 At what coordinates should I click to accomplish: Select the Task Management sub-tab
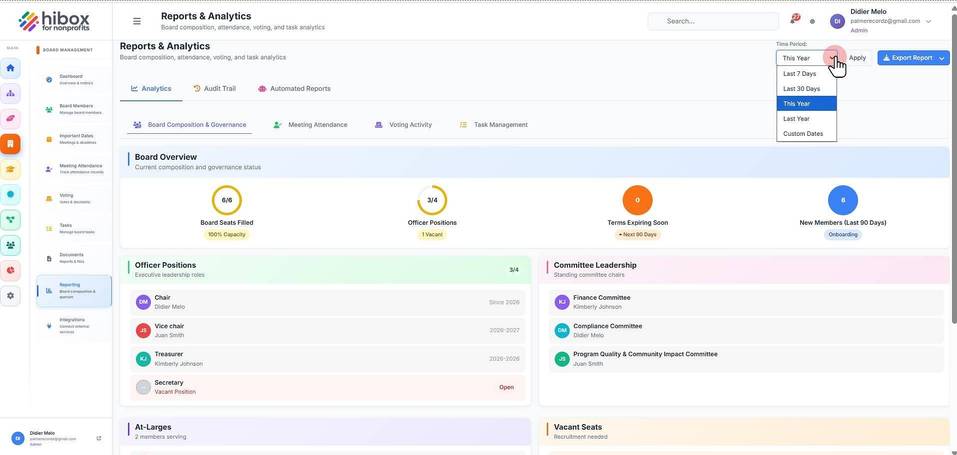pos(493,125)
